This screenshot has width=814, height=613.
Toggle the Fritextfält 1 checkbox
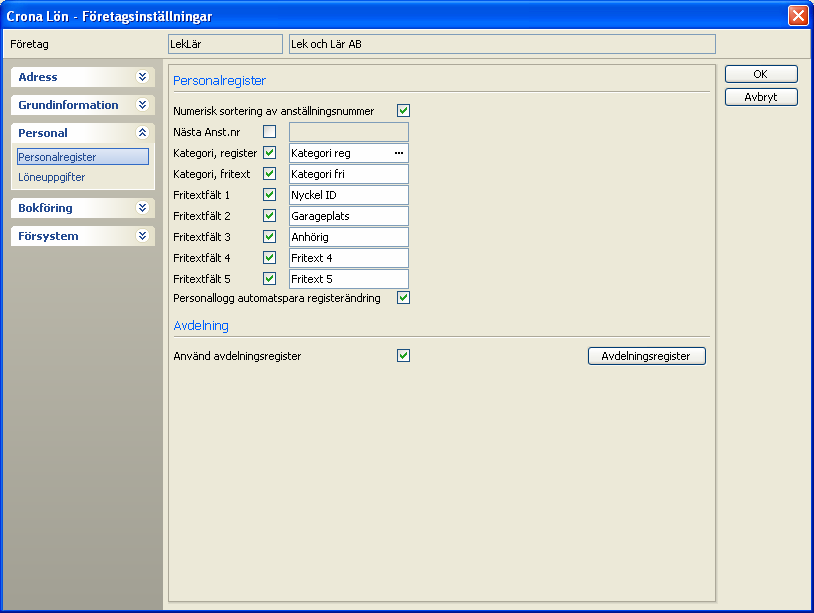[269, 195]
